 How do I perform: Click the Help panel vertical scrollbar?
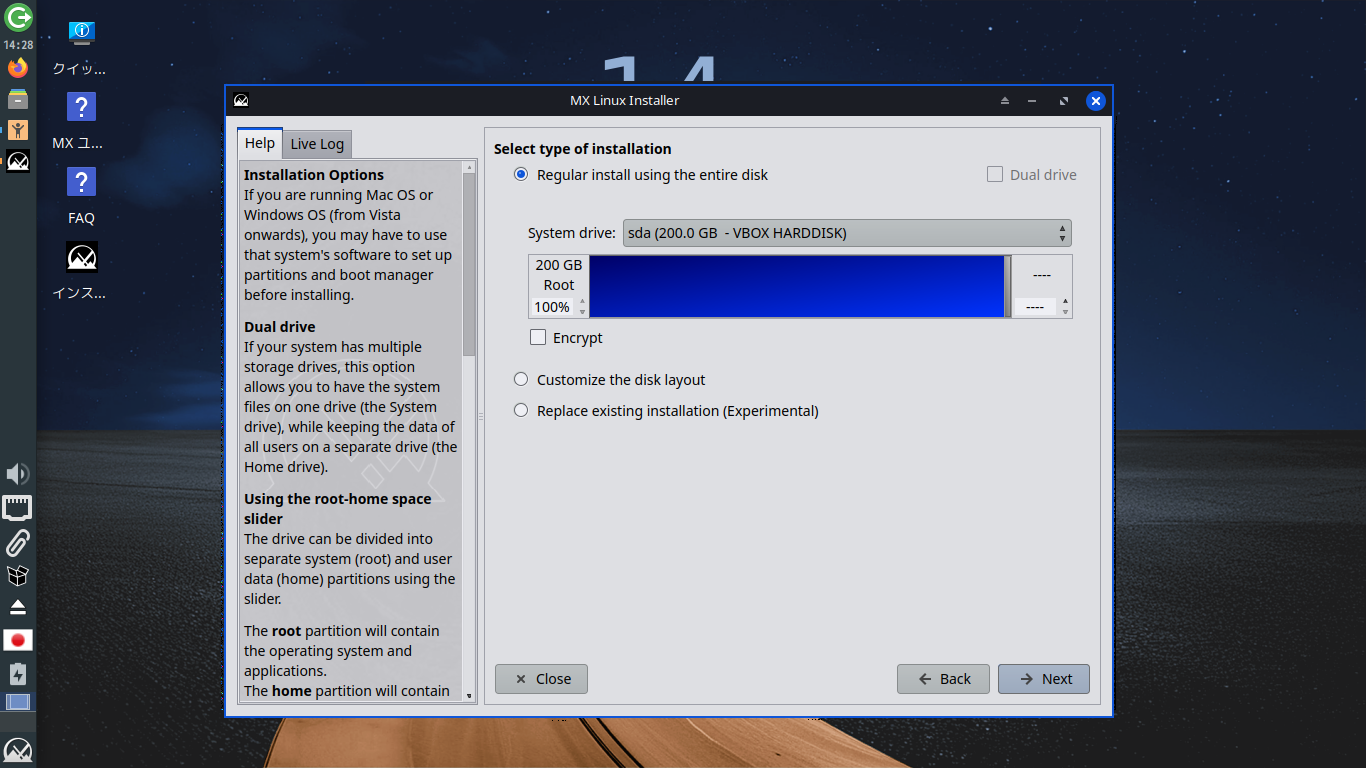tap(469, 265)
